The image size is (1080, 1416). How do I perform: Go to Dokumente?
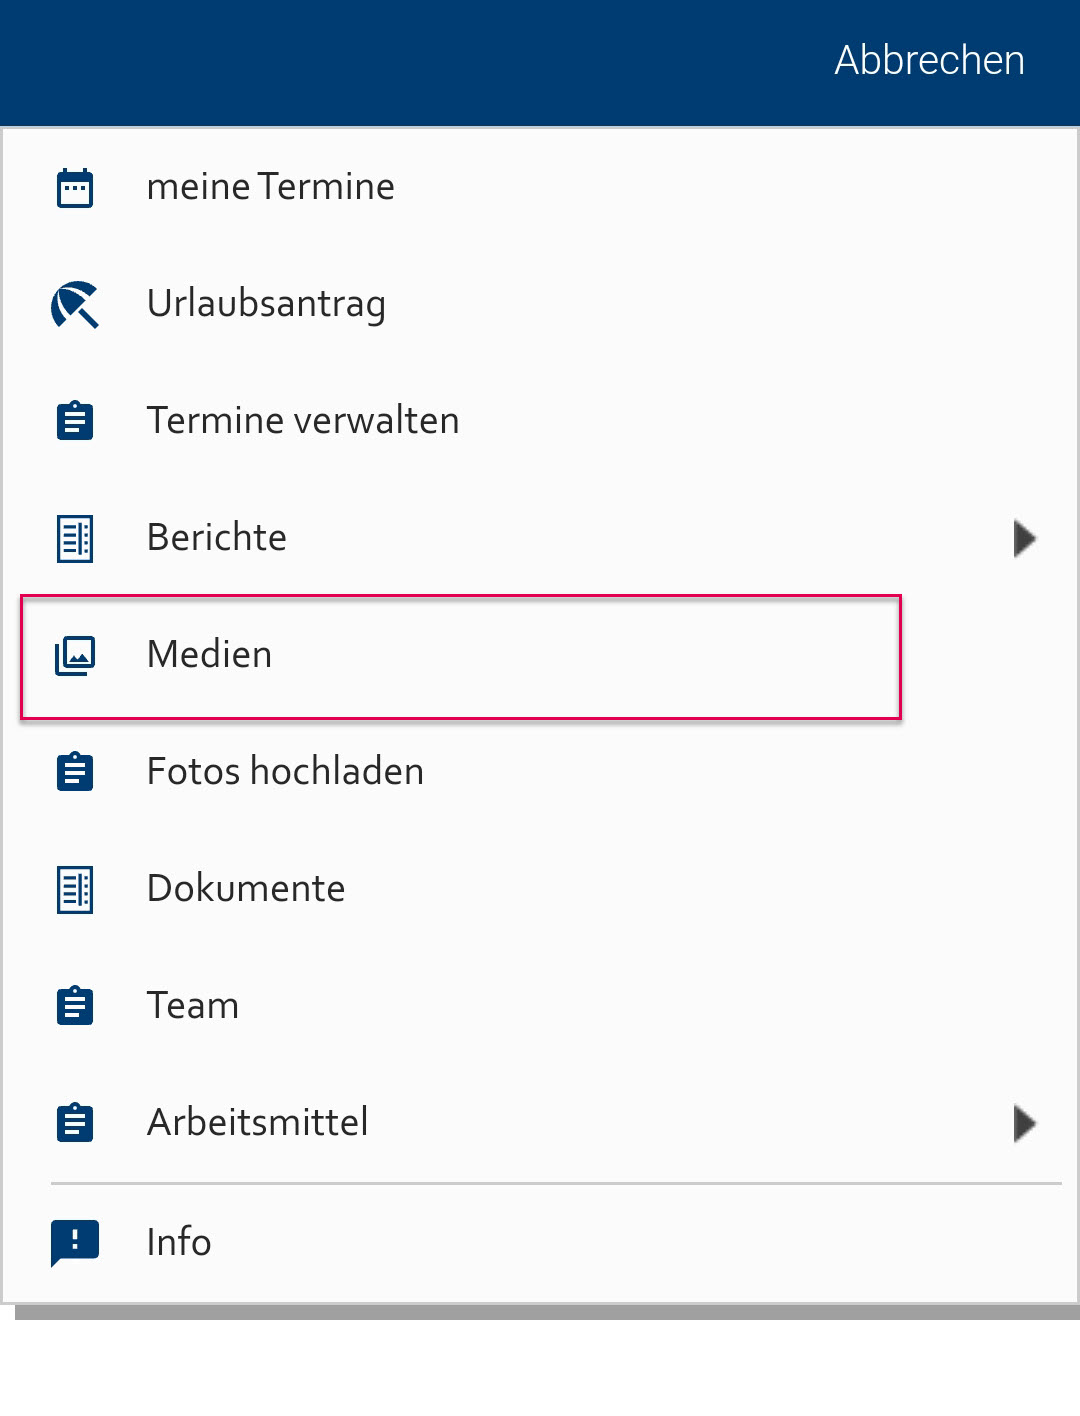click(x=540, y=889)
